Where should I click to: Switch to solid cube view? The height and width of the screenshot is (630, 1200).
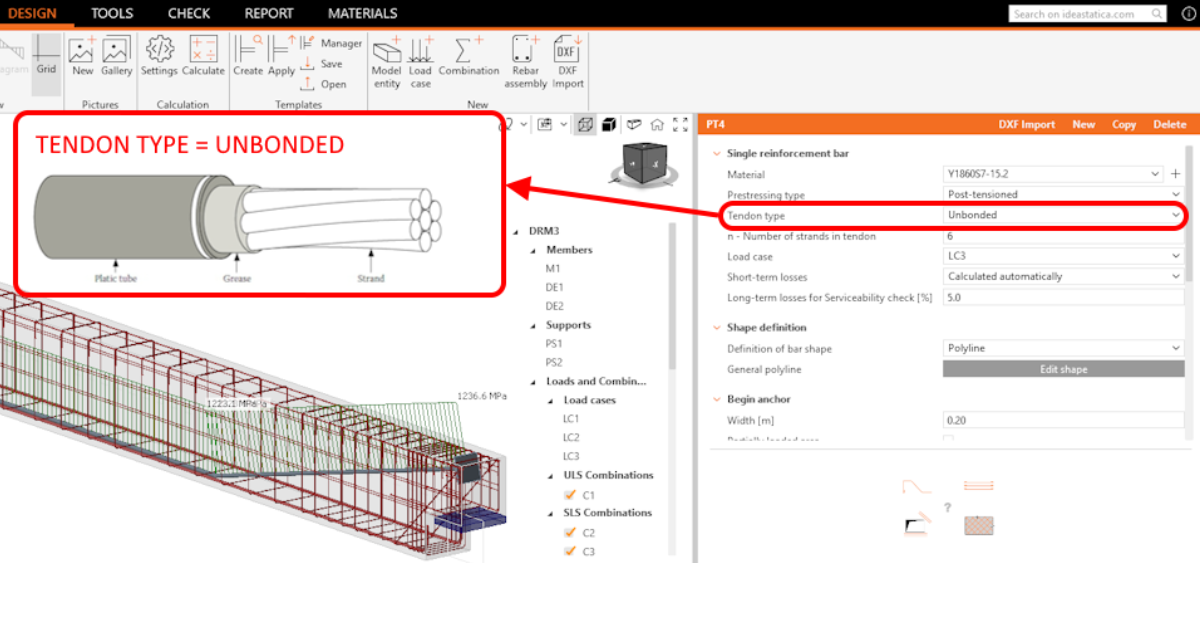click(x=607, y=125)
